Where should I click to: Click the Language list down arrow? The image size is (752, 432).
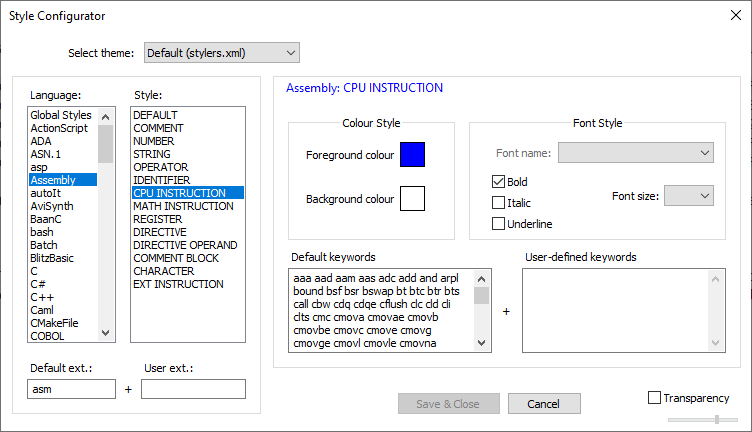[106, 333]
